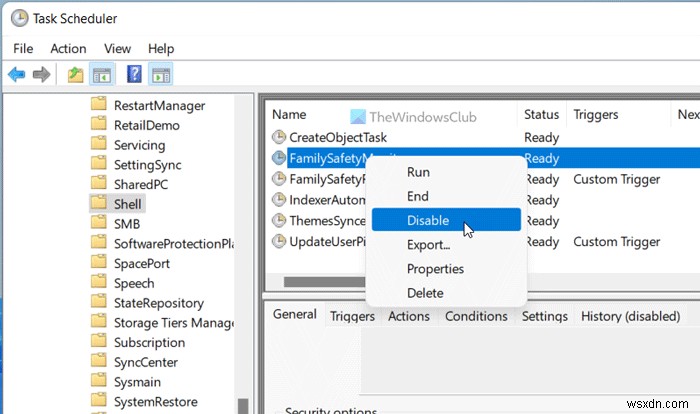Switch to the Conditions tab

(x=476, y=316)
